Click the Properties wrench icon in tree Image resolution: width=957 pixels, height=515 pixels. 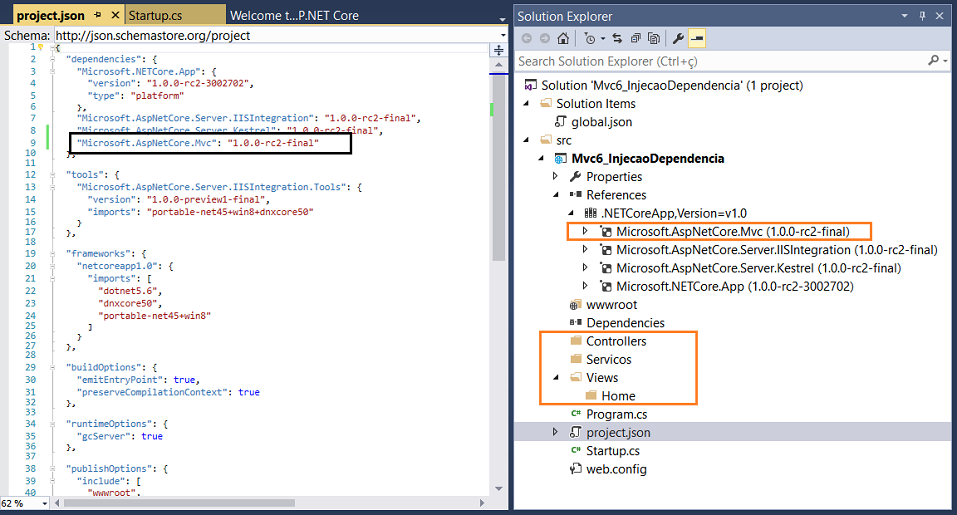pos(575,176)
